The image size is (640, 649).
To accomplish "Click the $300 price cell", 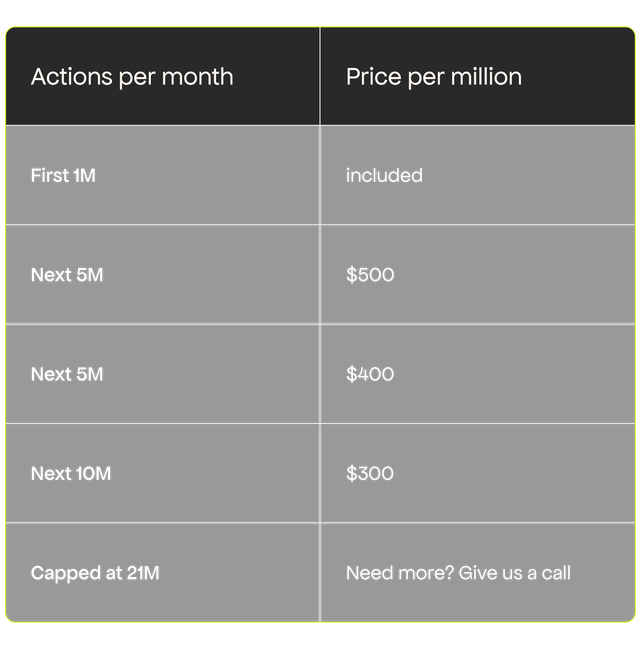I will coord(370,473).
